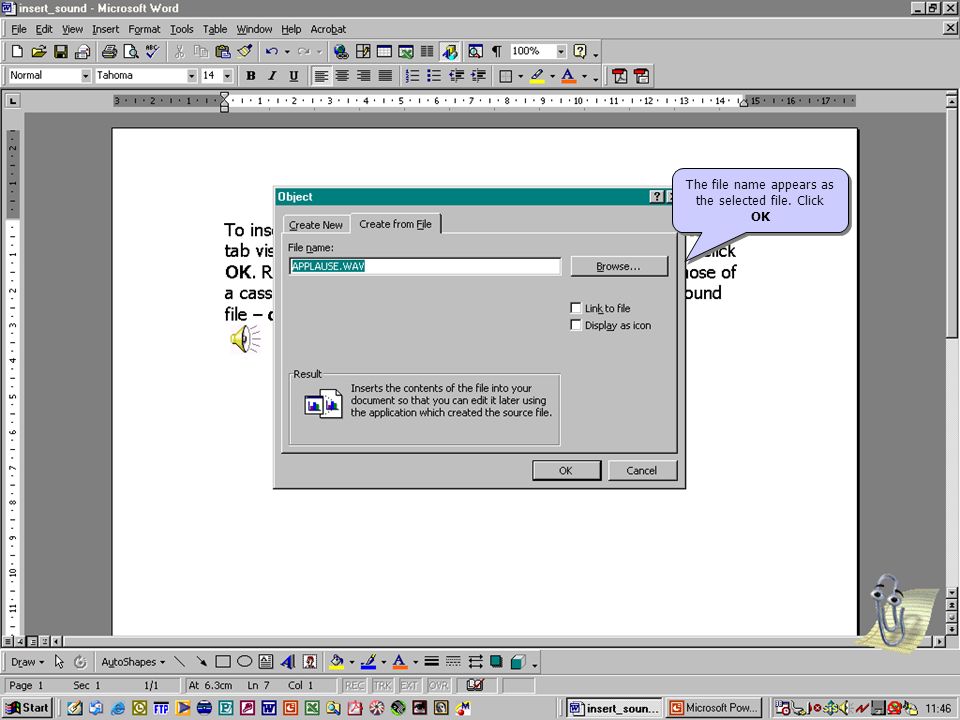Viewport: 960px width, 720px height.
Task: Insert a Text Box from Drawing toolbar
Action: point(266,662)
